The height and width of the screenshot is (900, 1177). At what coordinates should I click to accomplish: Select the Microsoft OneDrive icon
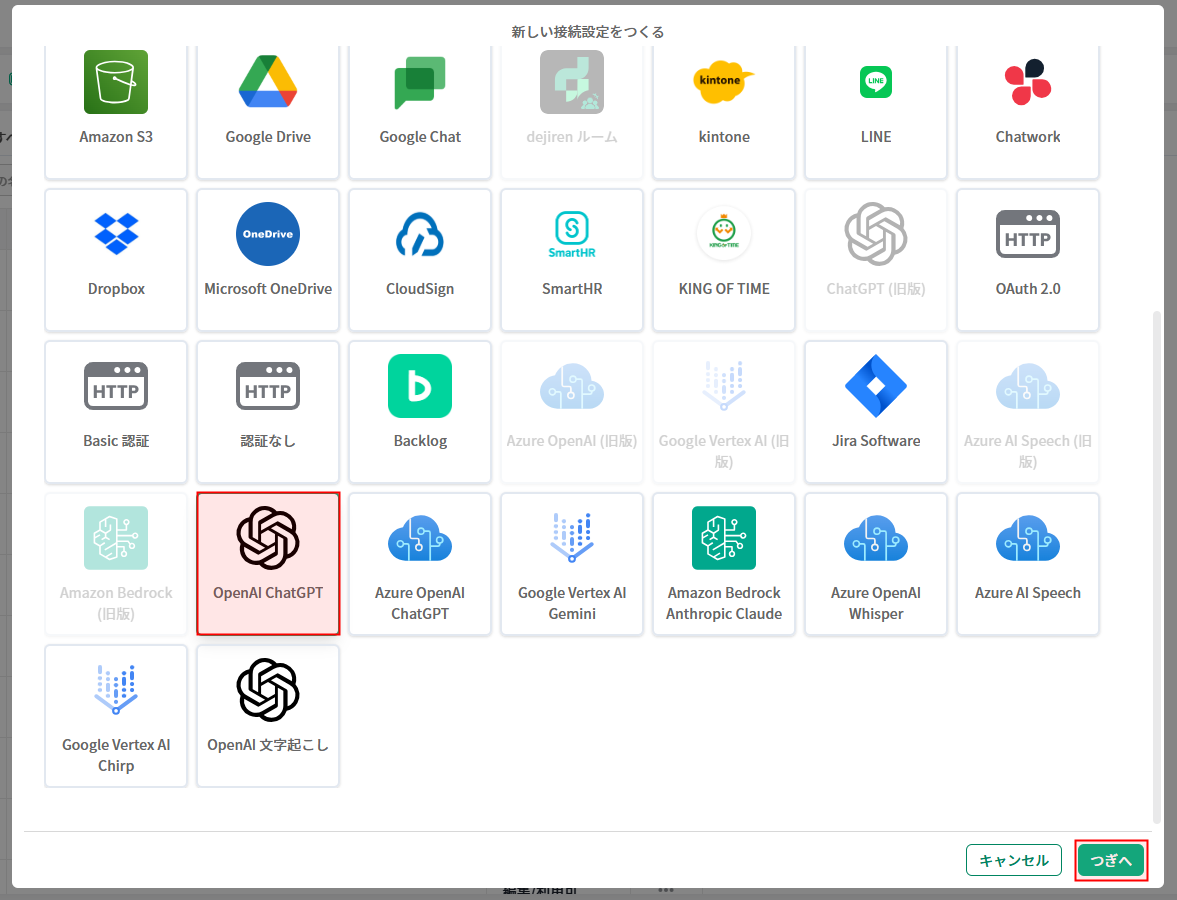pyautogui.click(x=268, y=234)
